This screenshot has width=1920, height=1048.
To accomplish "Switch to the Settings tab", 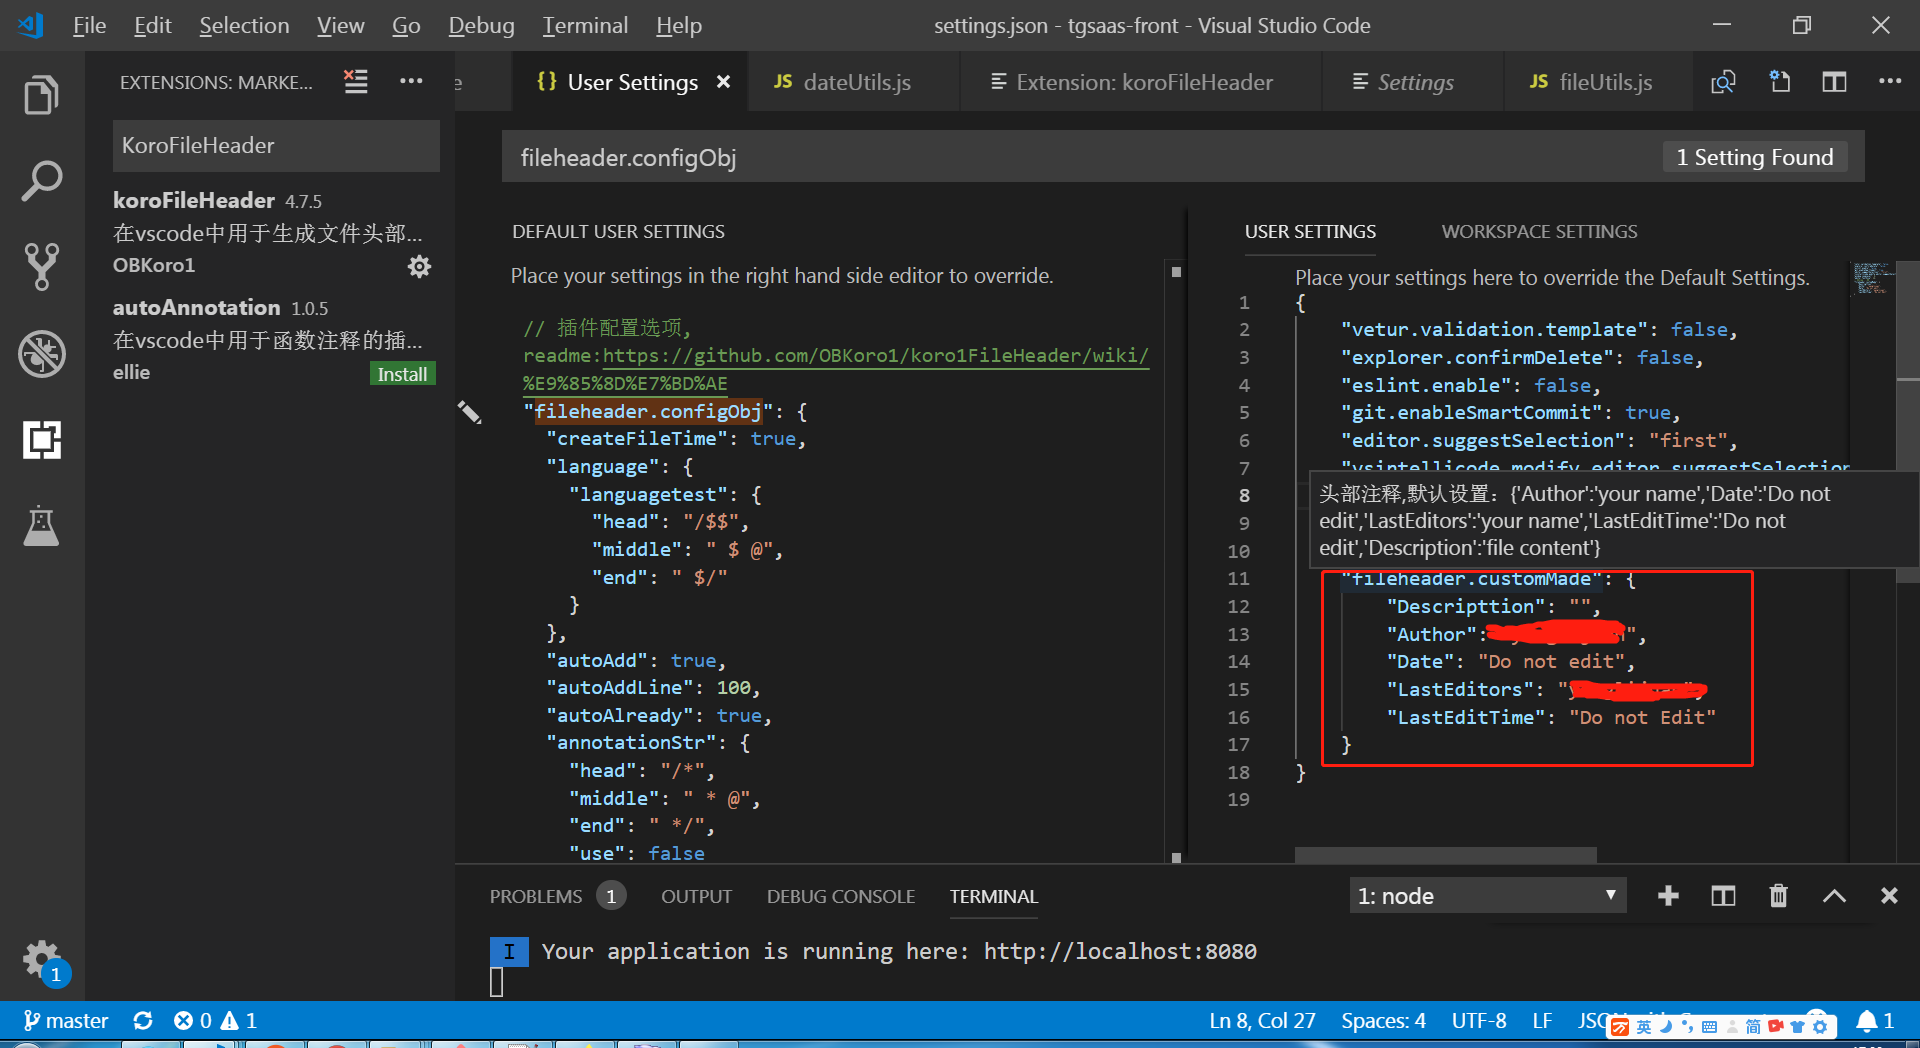I will click(1414, 82).
